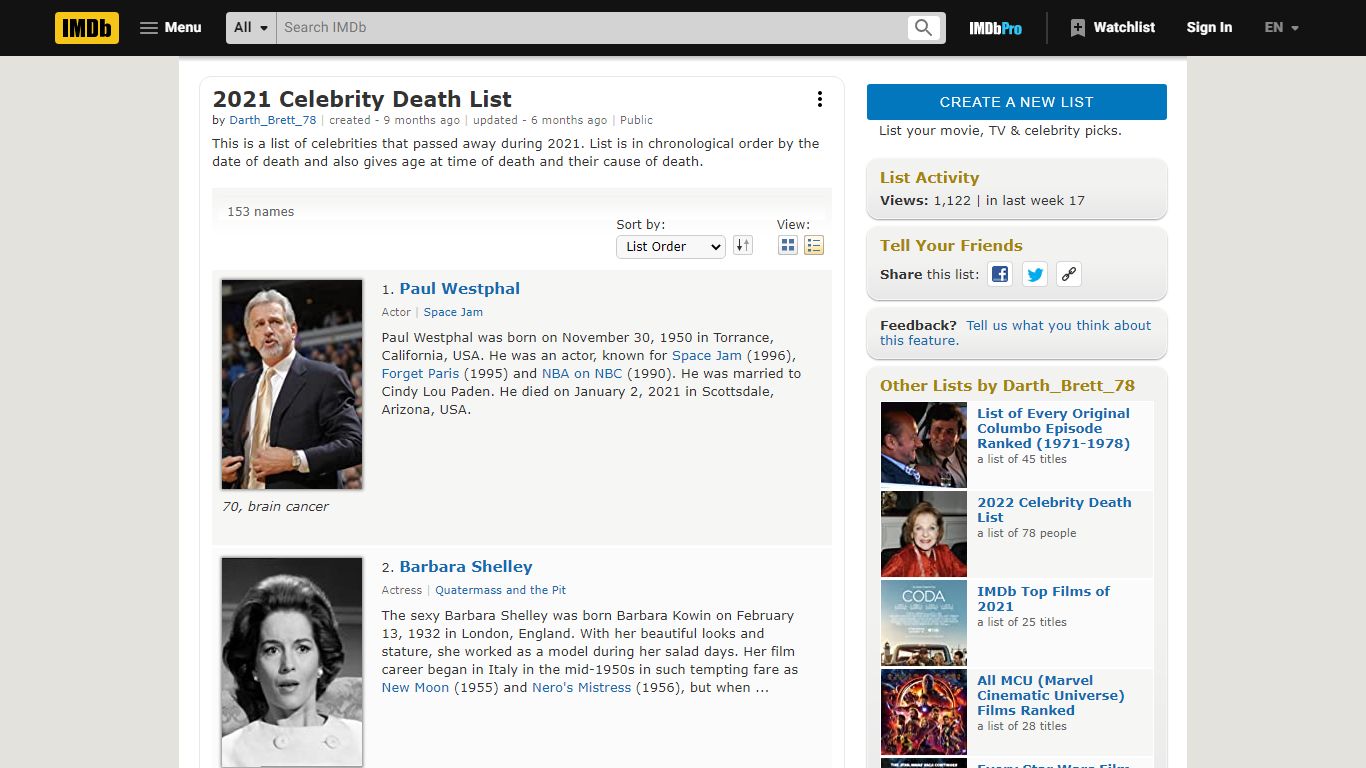The image size is (1366, 768).
Task: Open IMDb Top Films of 2021 list
Action: [1043, 598]
